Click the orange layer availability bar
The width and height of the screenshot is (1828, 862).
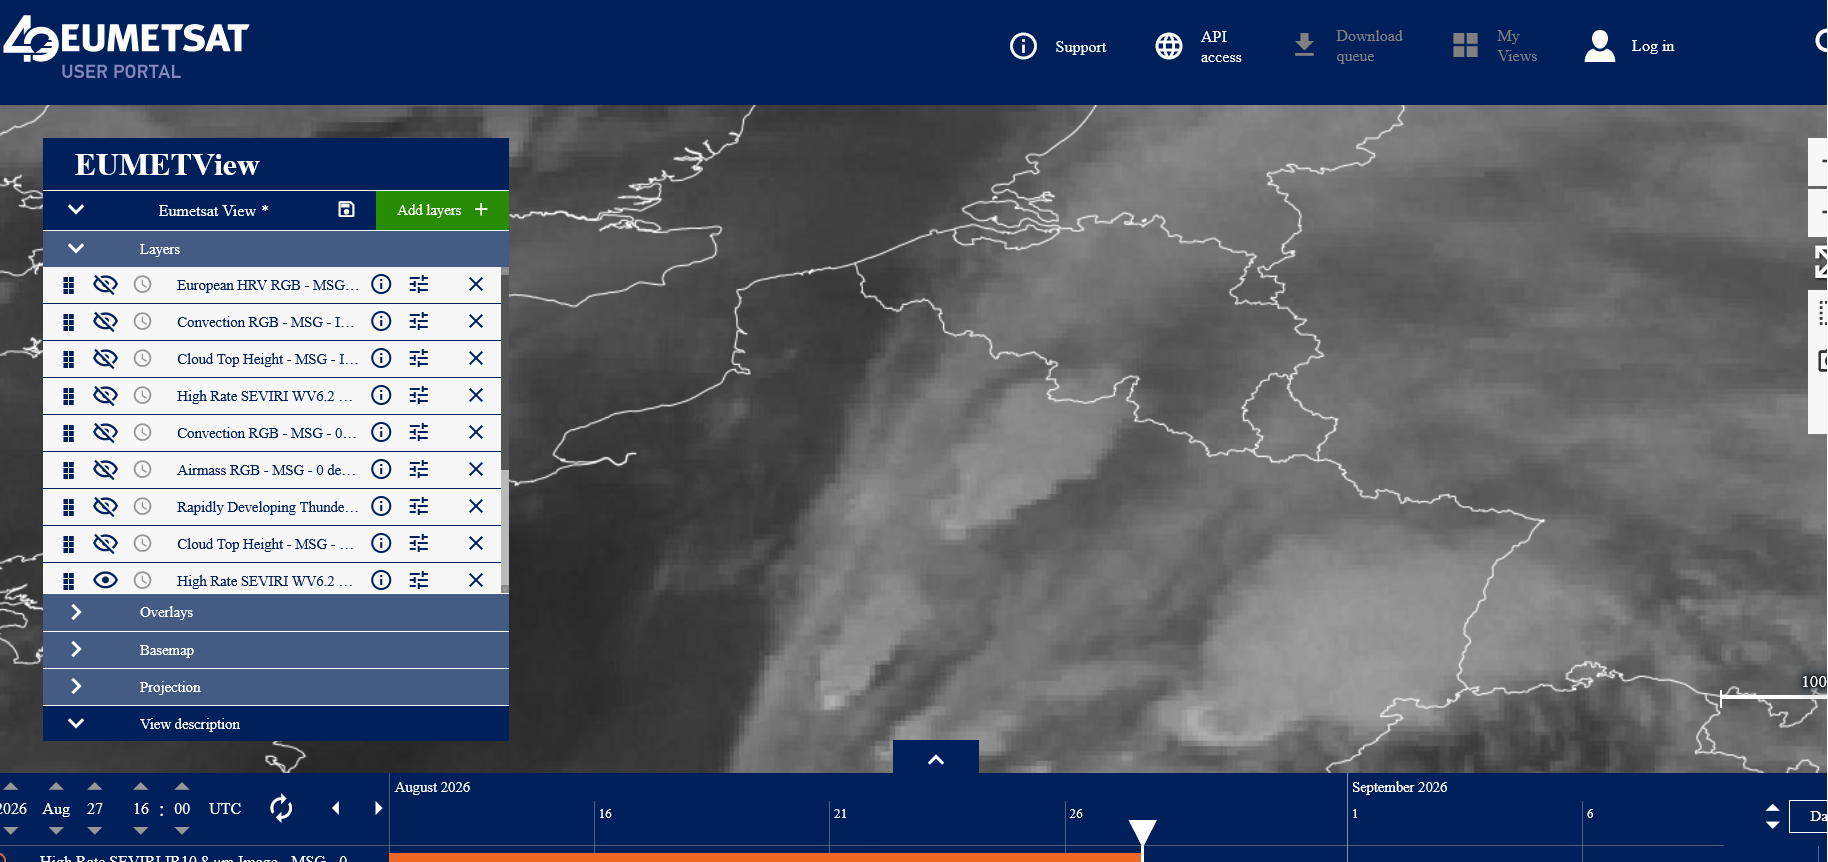pyautogui.click(x=765, y=858)
